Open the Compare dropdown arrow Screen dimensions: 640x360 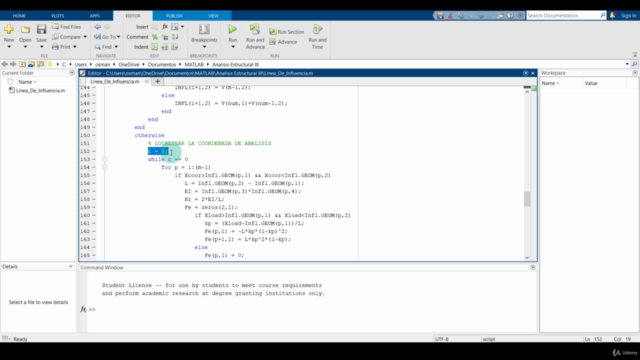tap(85, 37)
